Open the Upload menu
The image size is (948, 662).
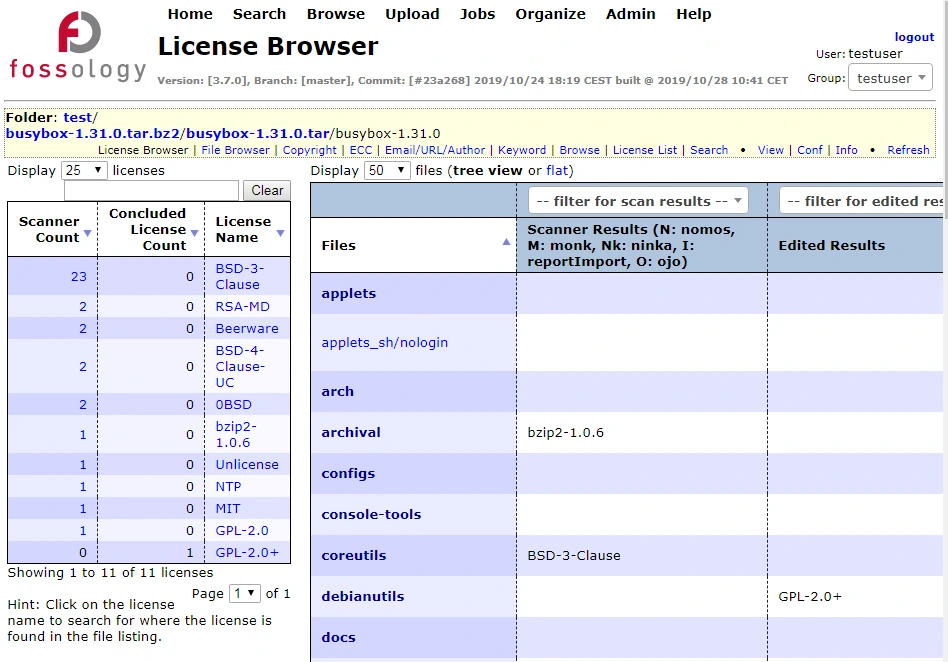[412, 14]
